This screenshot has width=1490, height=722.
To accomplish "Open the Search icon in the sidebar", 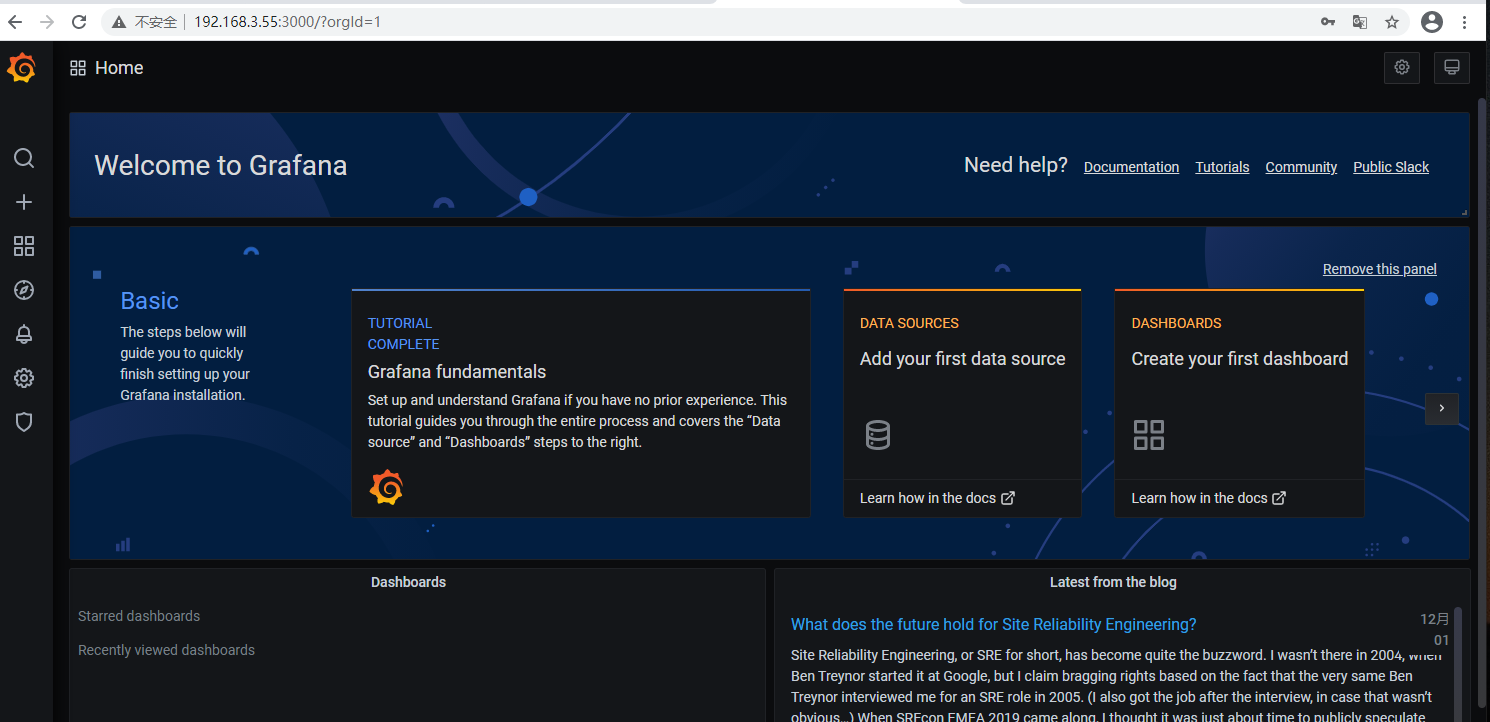I will pos(24,158).
